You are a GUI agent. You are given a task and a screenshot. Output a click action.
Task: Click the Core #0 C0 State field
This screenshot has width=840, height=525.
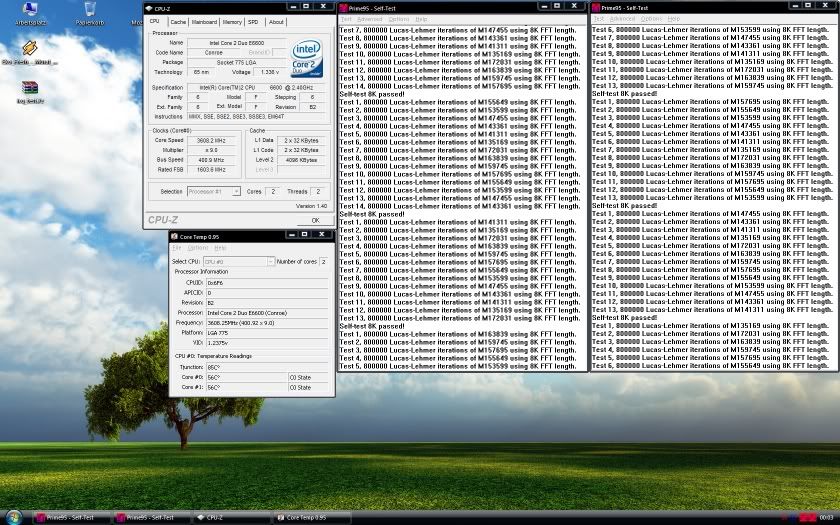pos(308,377)
